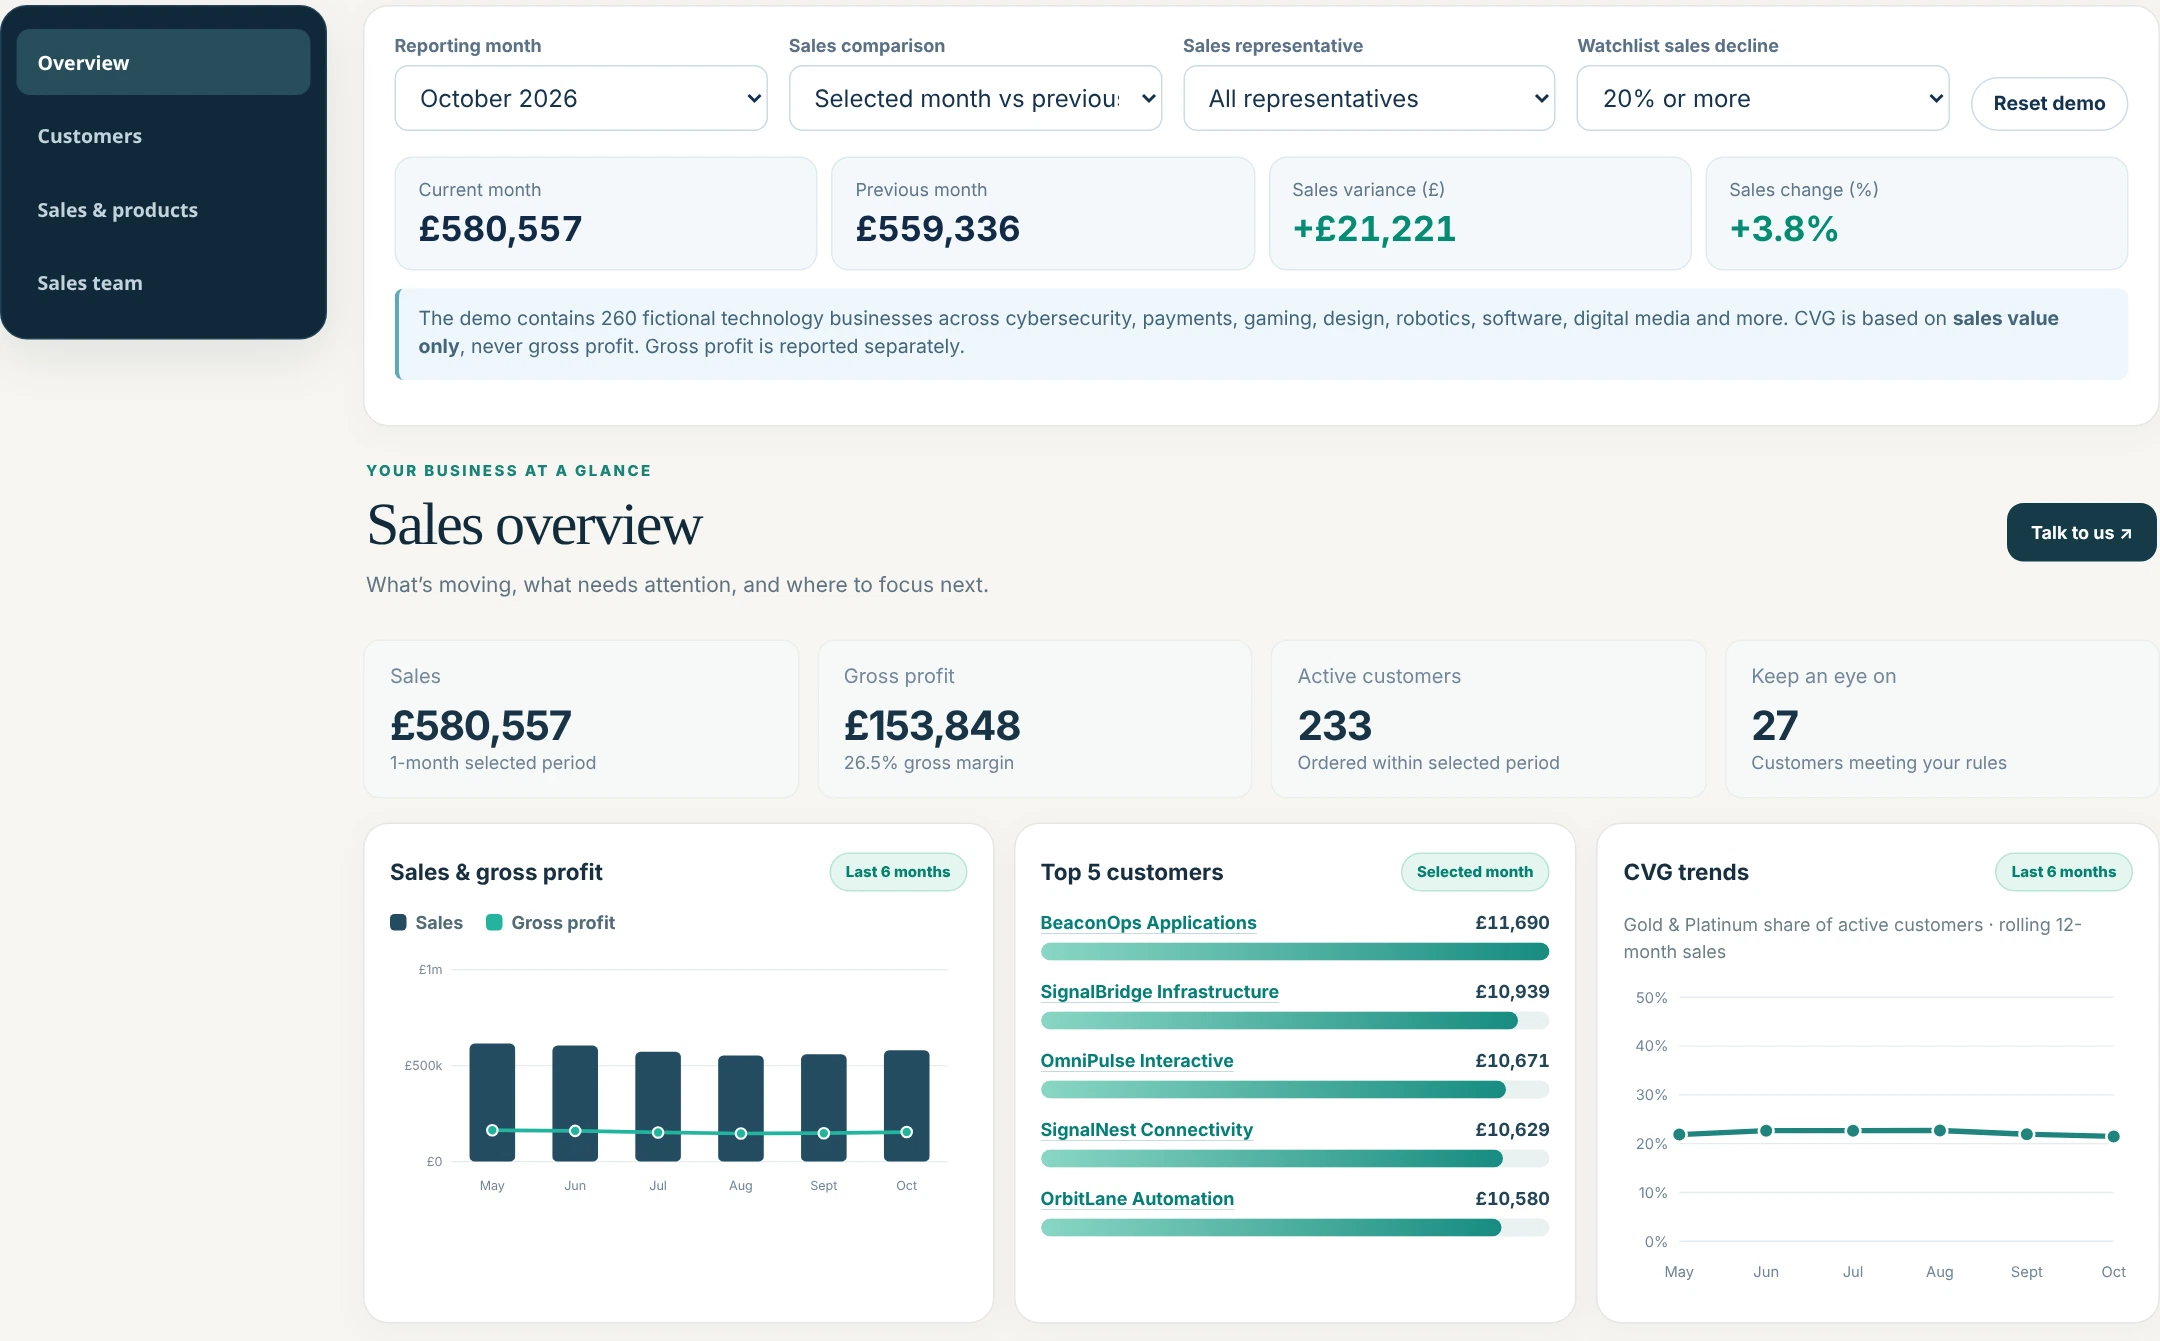
Task: Open BeaconOps Applications customer link
Action: tap(1148, 923)
